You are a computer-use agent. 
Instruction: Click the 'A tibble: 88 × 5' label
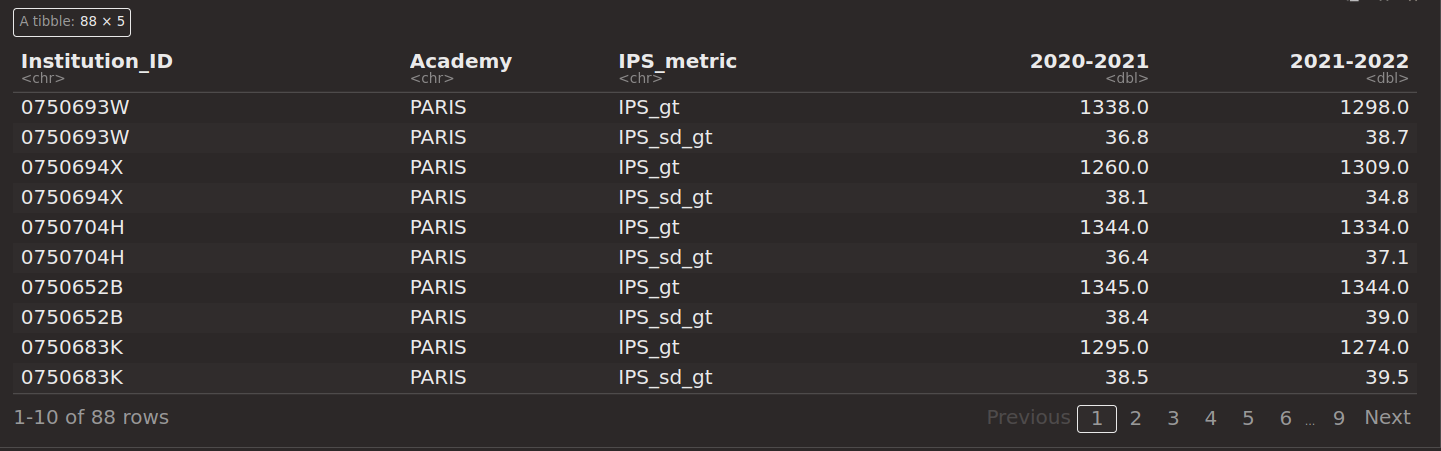[x=72, y=21]
